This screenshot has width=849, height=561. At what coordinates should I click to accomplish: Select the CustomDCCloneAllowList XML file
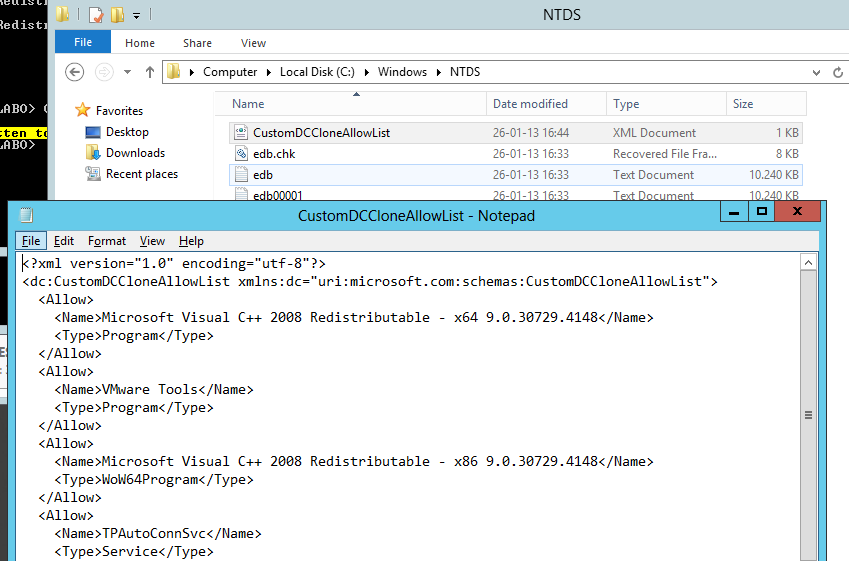pyautogui.click(x=321, y=133)
